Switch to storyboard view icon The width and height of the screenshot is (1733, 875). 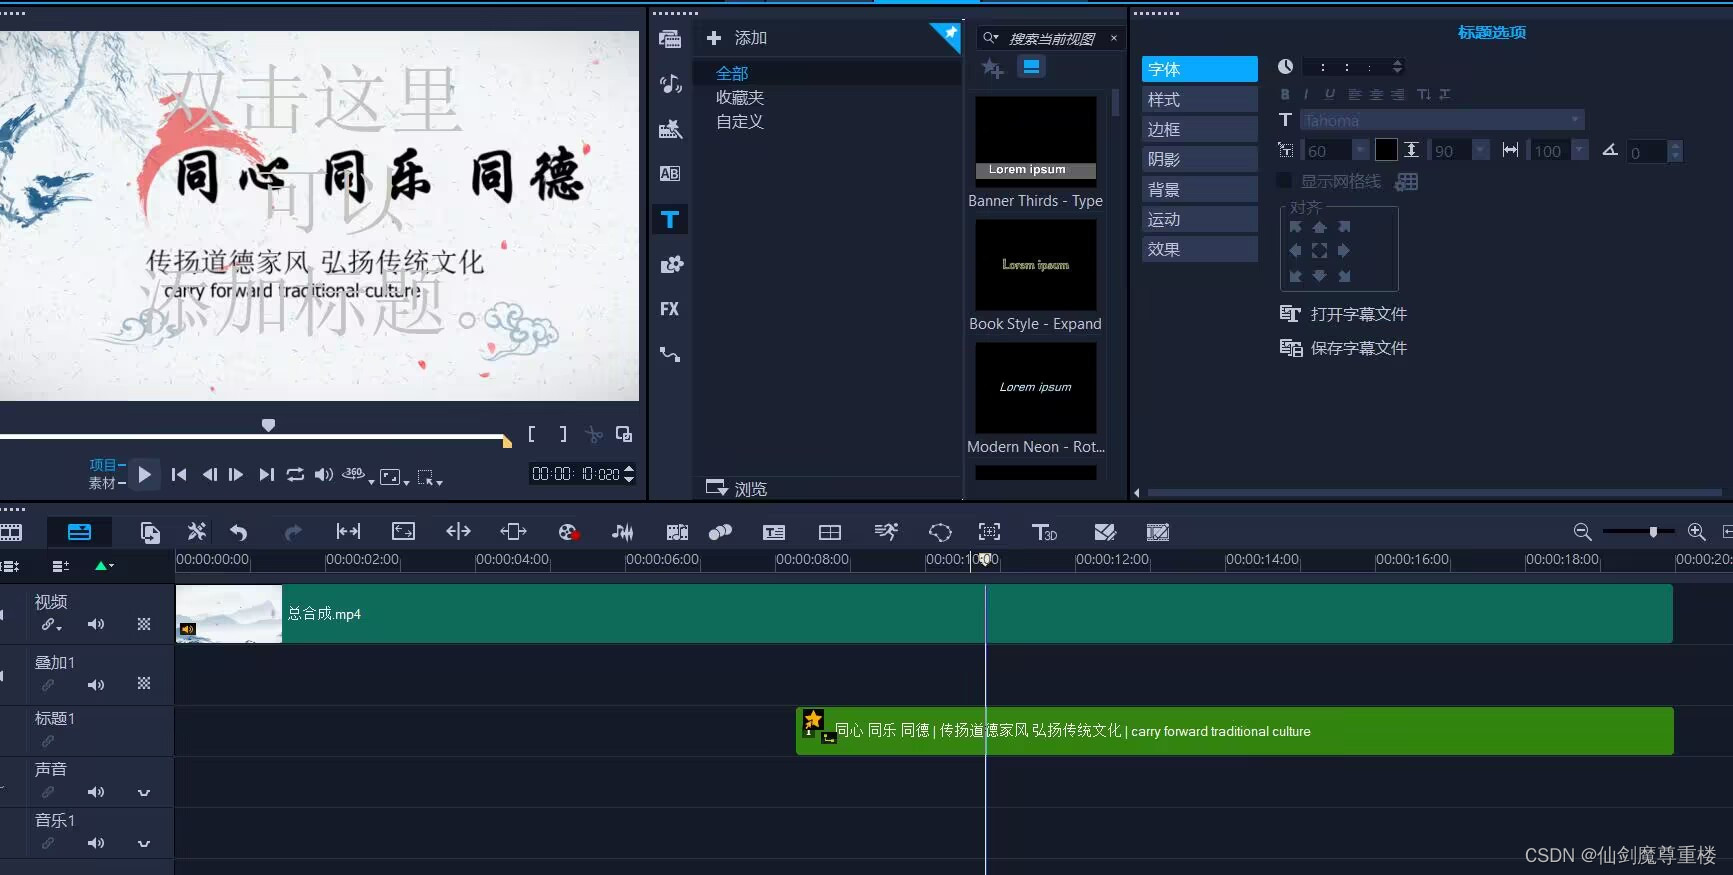12,532
